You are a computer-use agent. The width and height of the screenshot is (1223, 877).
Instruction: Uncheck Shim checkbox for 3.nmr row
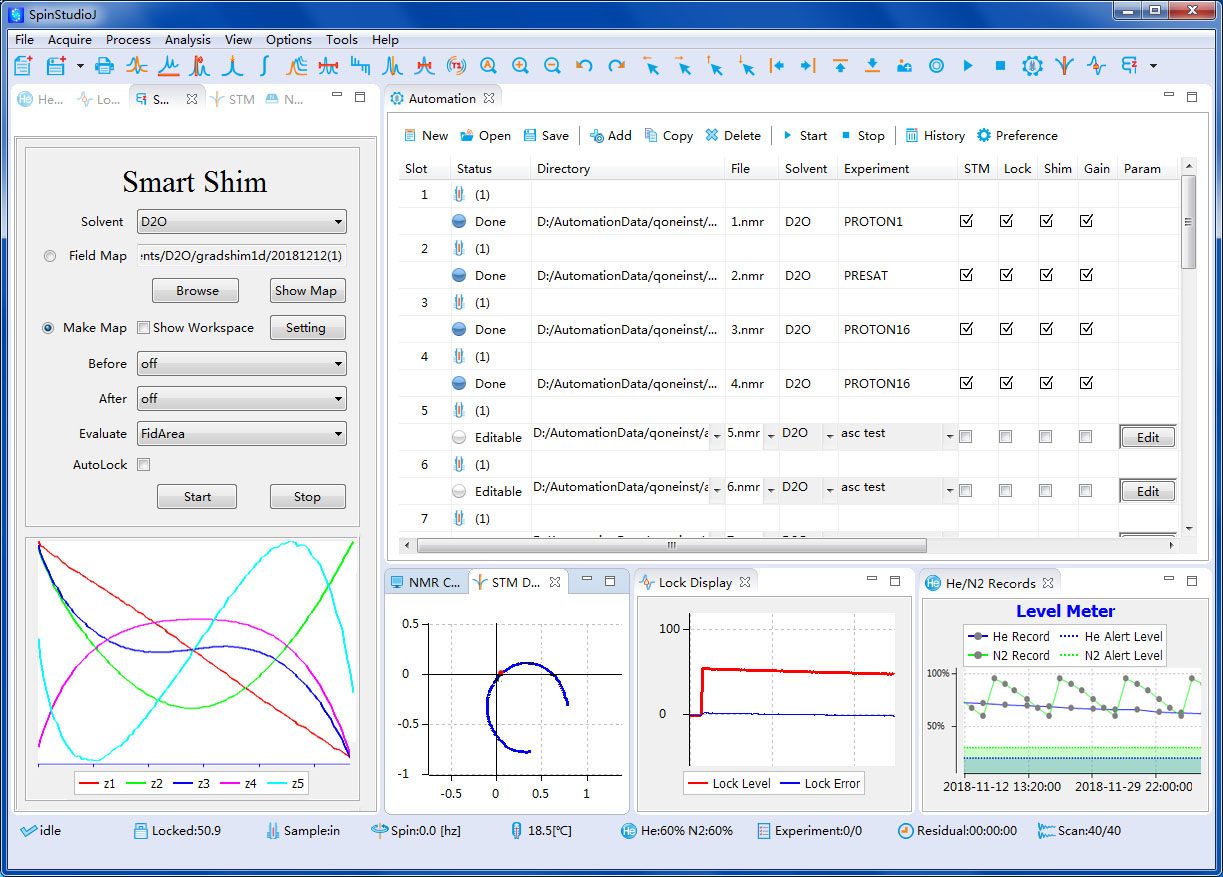pyautogui.click(x=1046, y=330)
